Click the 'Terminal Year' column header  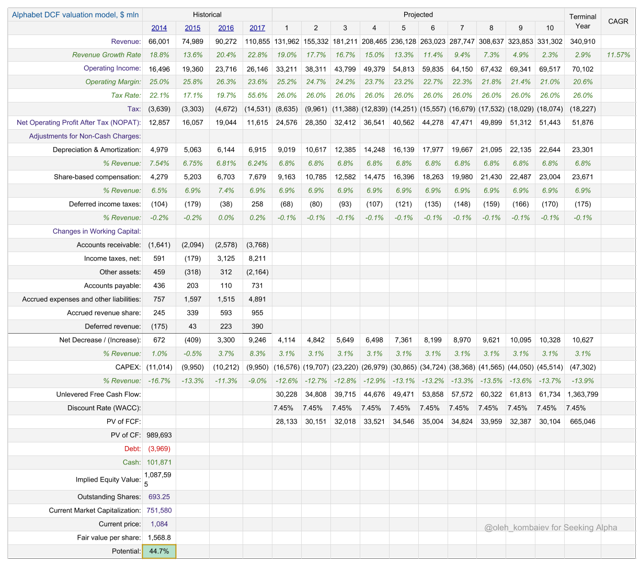click(582, 21)
